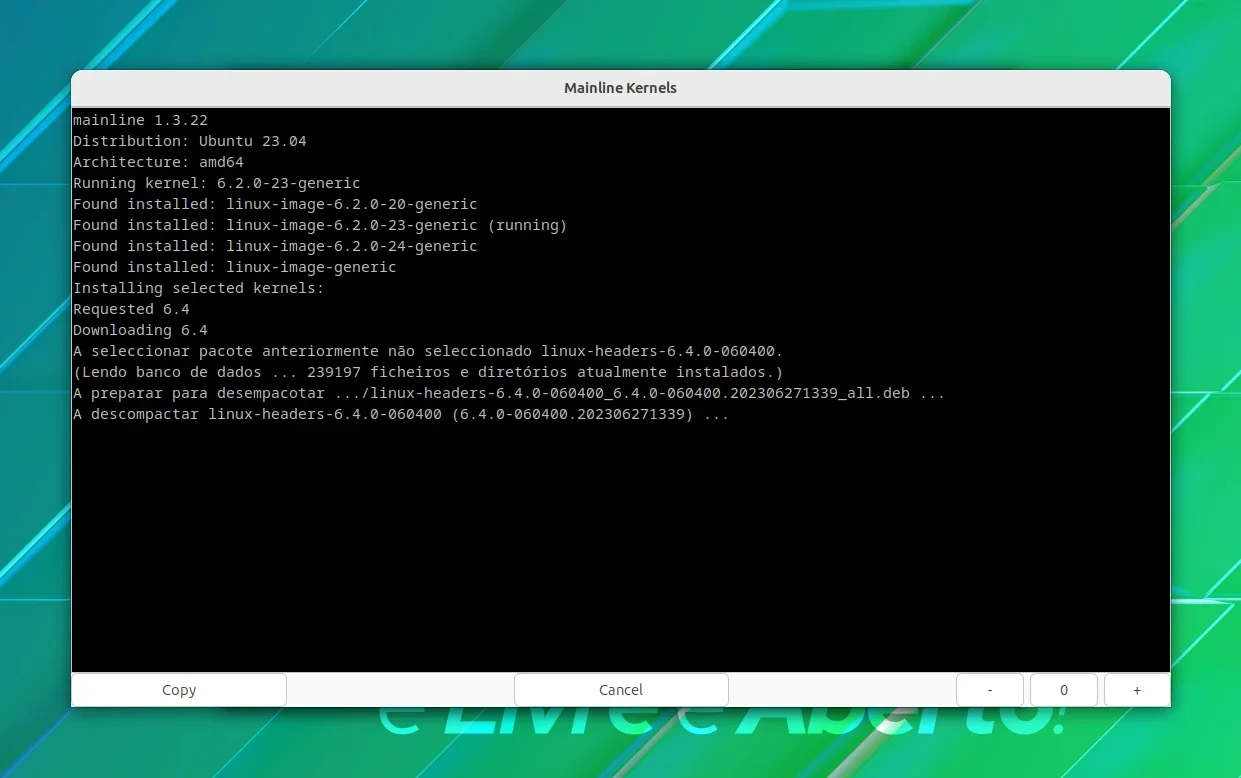Click 'Downloading 6.4' line
This screenshot has height=778, width=1241.
140,330
